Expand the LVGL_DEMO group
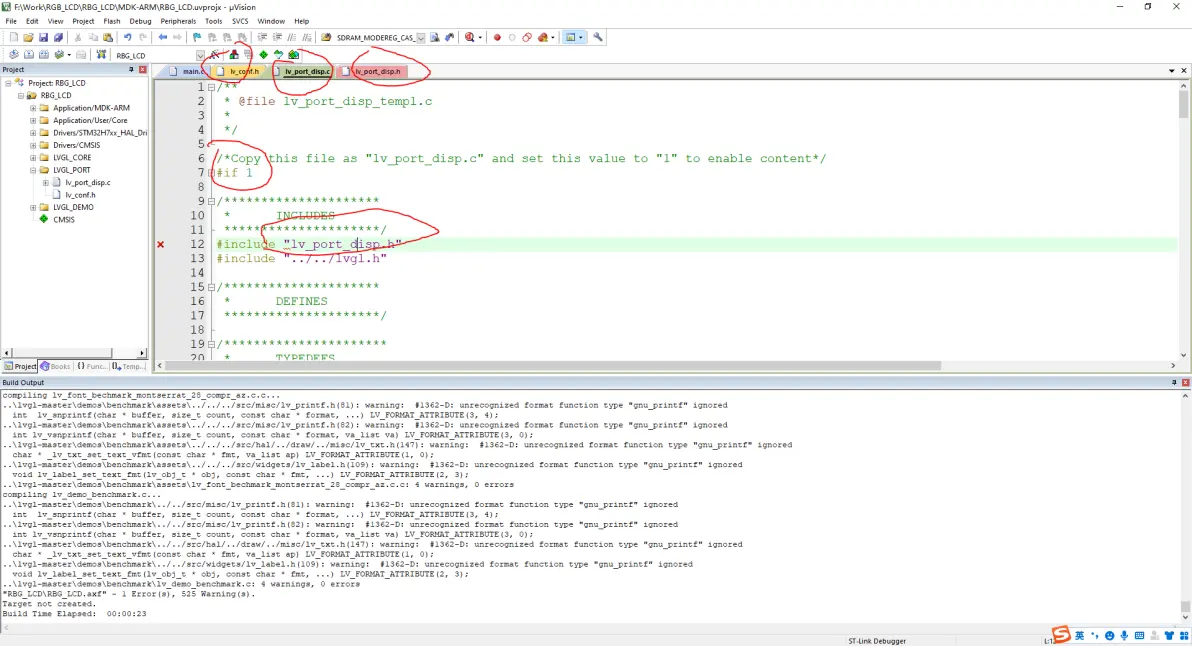 pyautogui.click(x=33, y=207)
